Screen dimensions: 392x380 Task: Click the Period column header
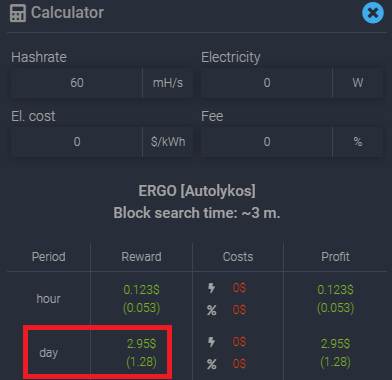pyautogui.click(x=49, y=257)
